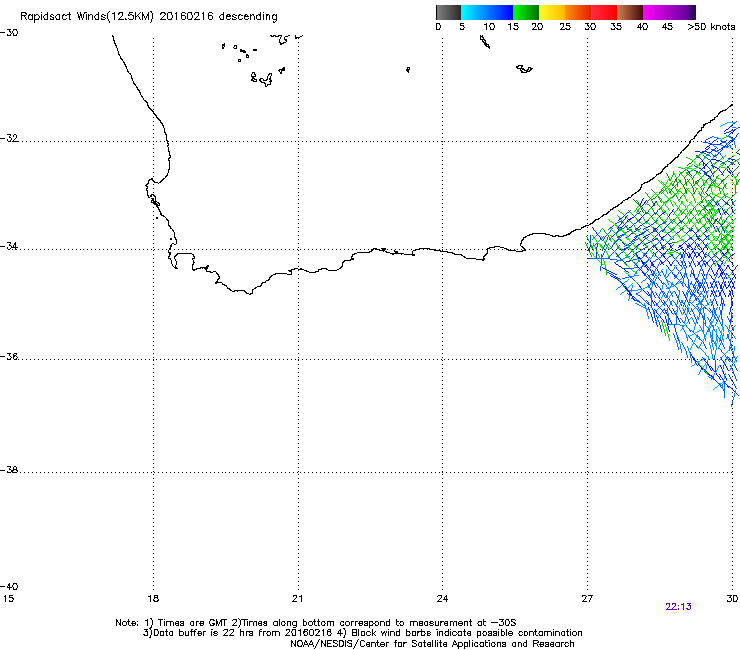Screen dimensions: 740x650
Task: Choose the brown 35-40 knots legend segment
Action: 630,12
